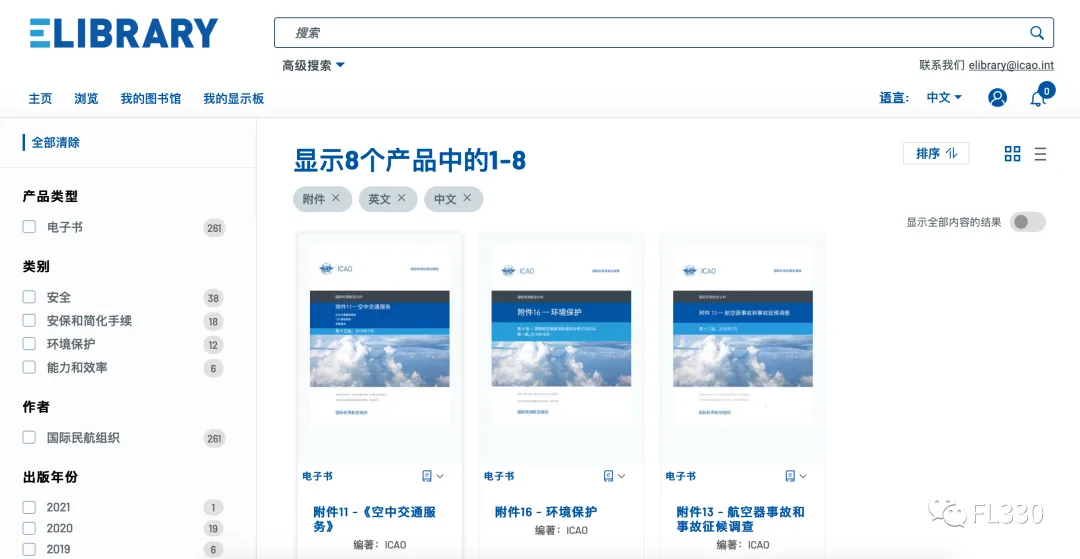Click results heading 显示8个产品中的1-8

[x=410, y=160]
